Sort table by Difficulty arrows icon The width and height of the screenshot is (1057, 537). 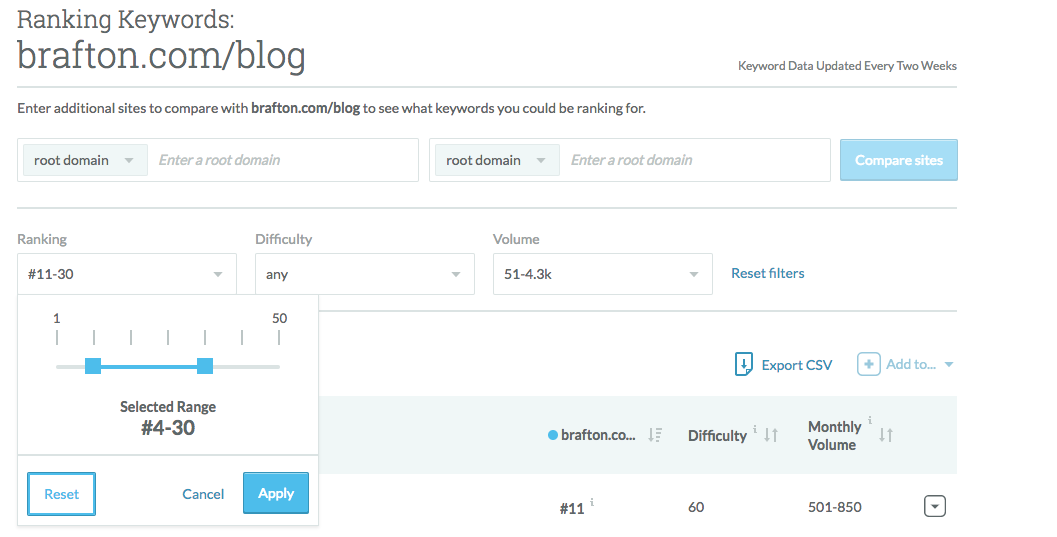(771, 435)
